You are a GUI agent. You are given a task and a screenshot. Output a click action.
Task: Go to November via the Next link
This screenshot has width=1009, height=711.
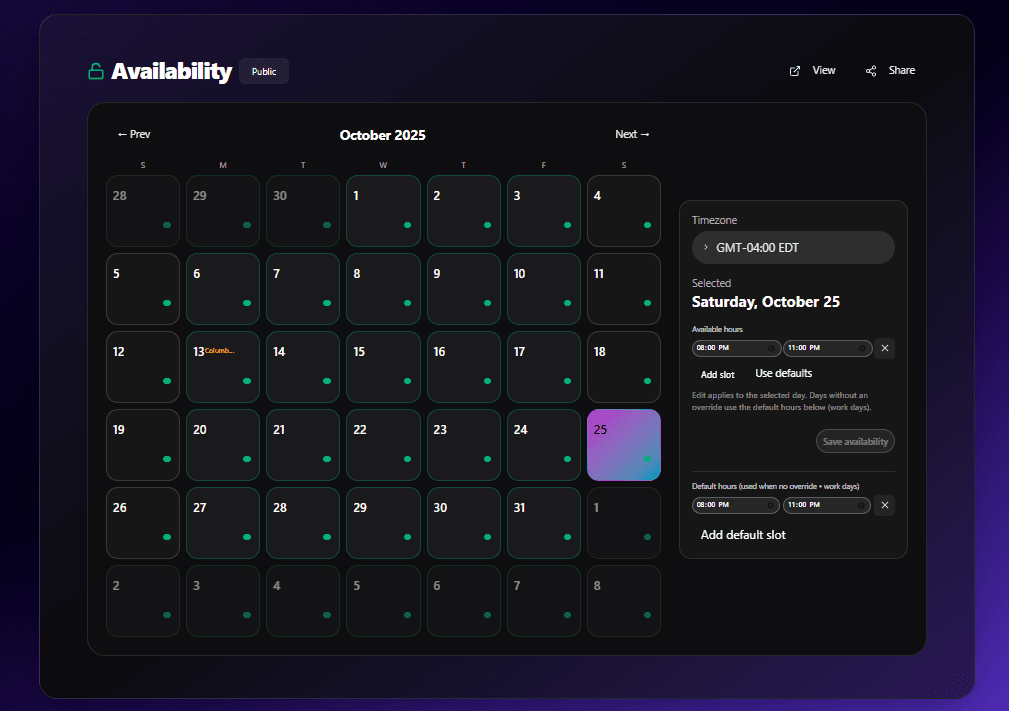[x=632, y=133]
